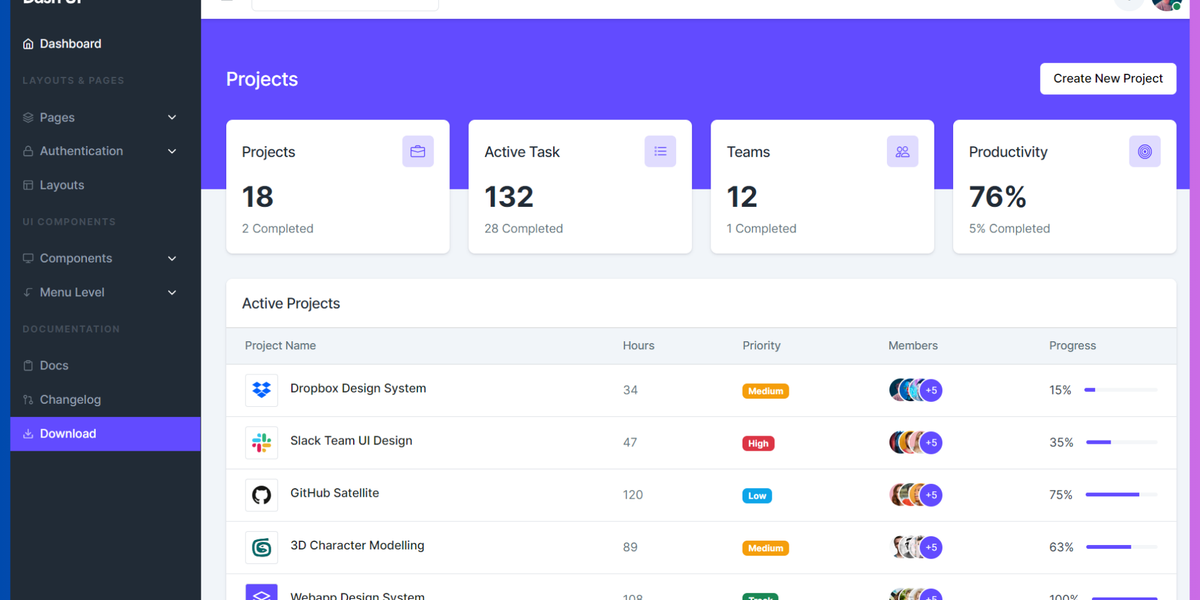
Task: Select Dashboard in the sidebar
Action: coord(70,43)
